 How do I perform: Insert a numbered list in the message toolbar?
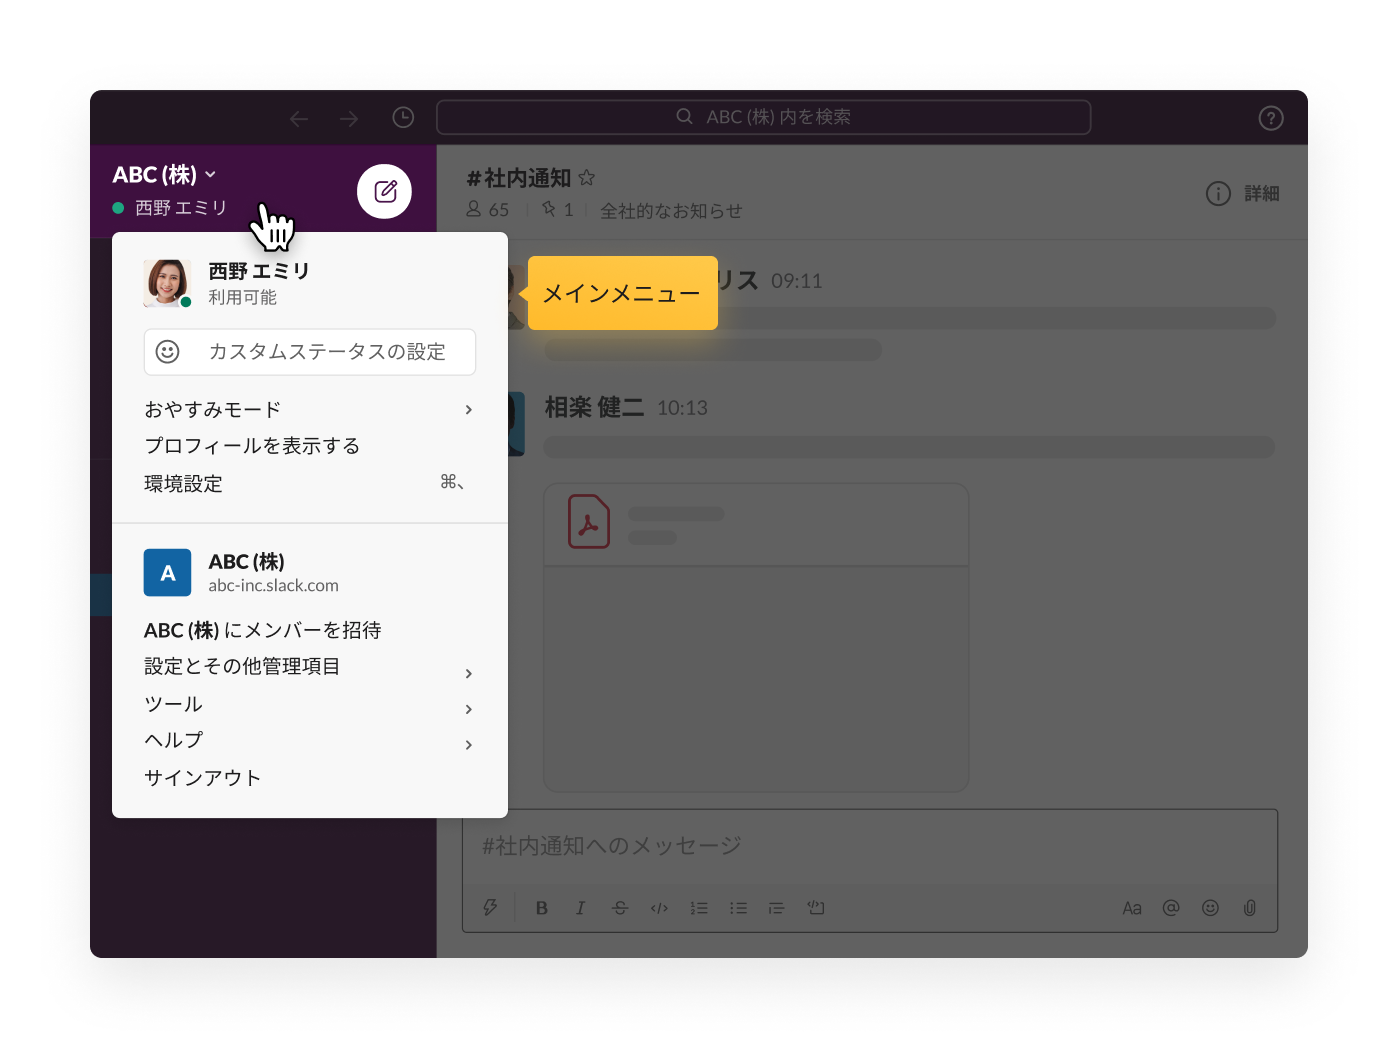tap(699, 908)
